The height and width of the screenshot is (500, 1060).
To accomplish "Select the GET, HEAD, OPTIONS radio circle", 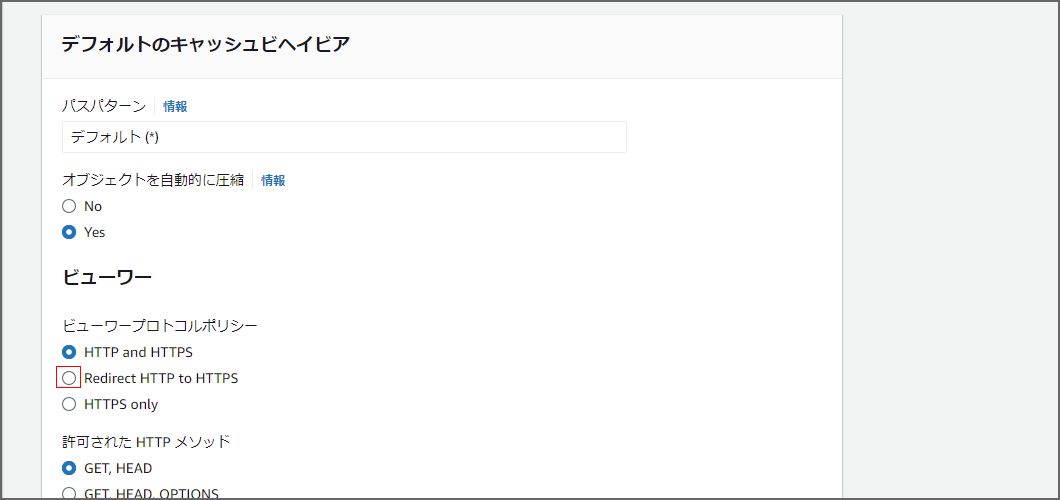I will click(x=69, y=493).
